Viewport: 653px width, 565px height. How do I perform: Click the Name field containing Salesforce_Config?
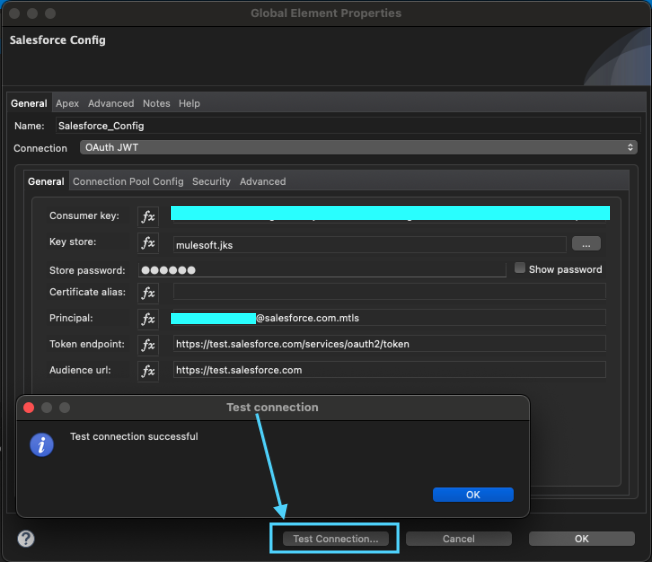[x=346, y=126]
